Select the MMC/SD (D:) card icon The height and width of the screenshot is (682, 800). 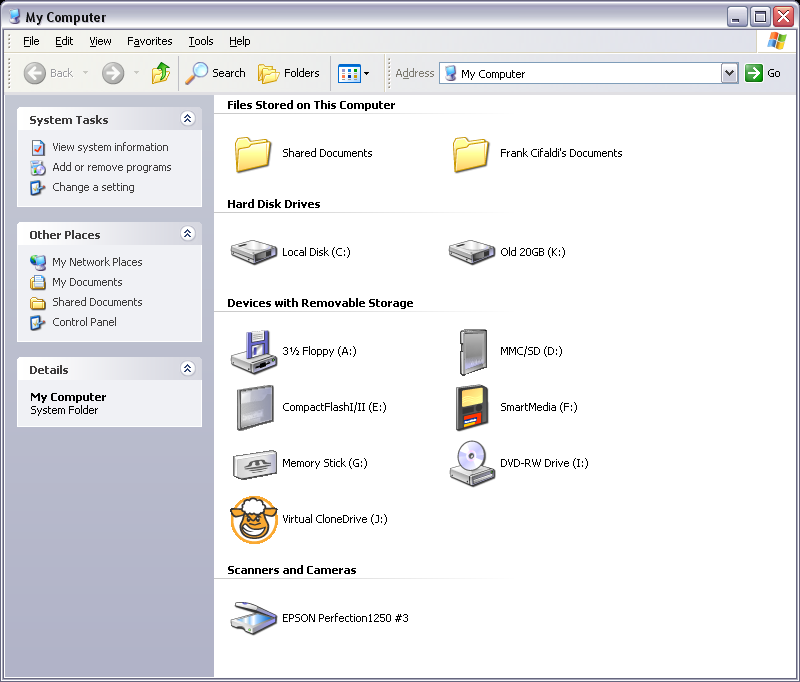(471, 351)
